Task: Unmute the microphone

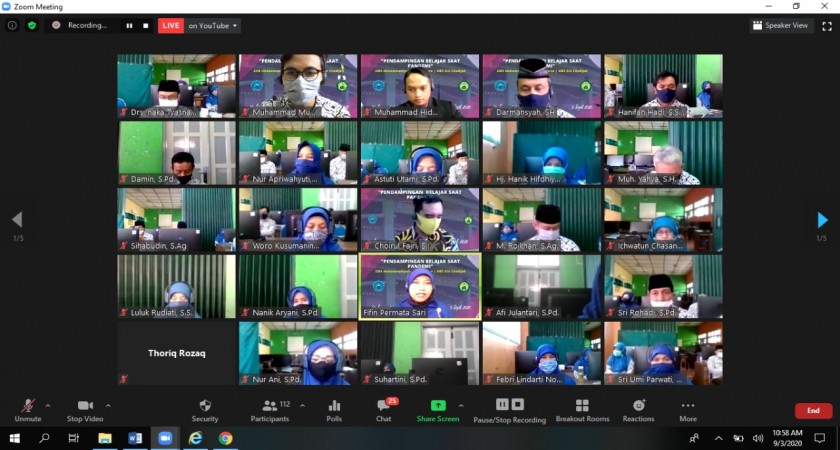Action: point(27,409)
